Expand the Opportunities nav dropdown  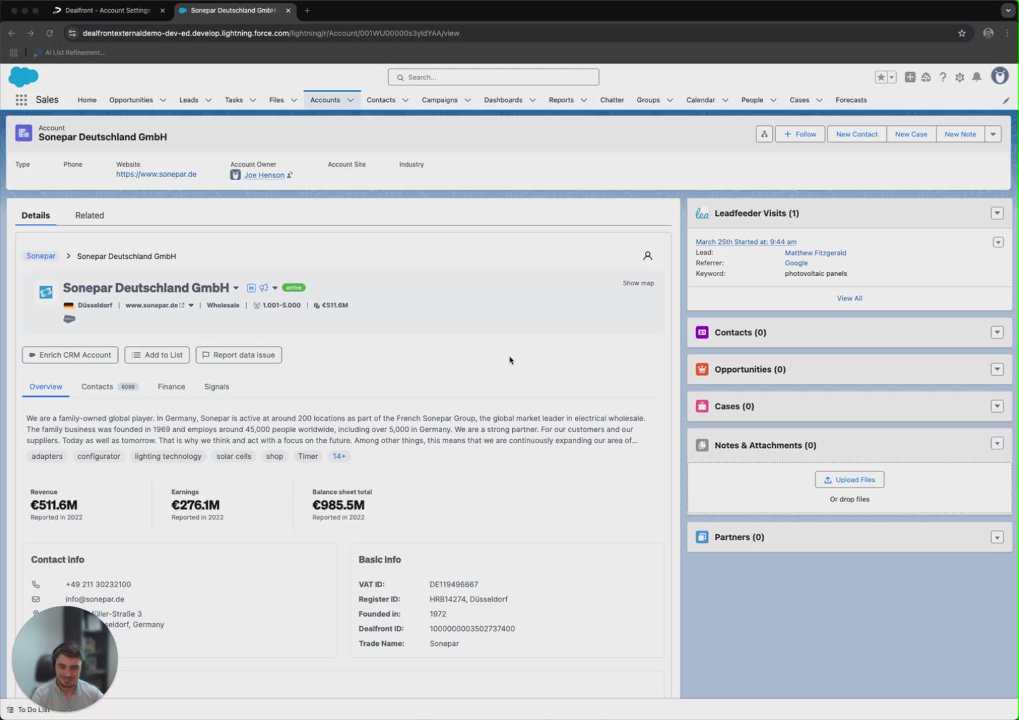click(163, 100)
